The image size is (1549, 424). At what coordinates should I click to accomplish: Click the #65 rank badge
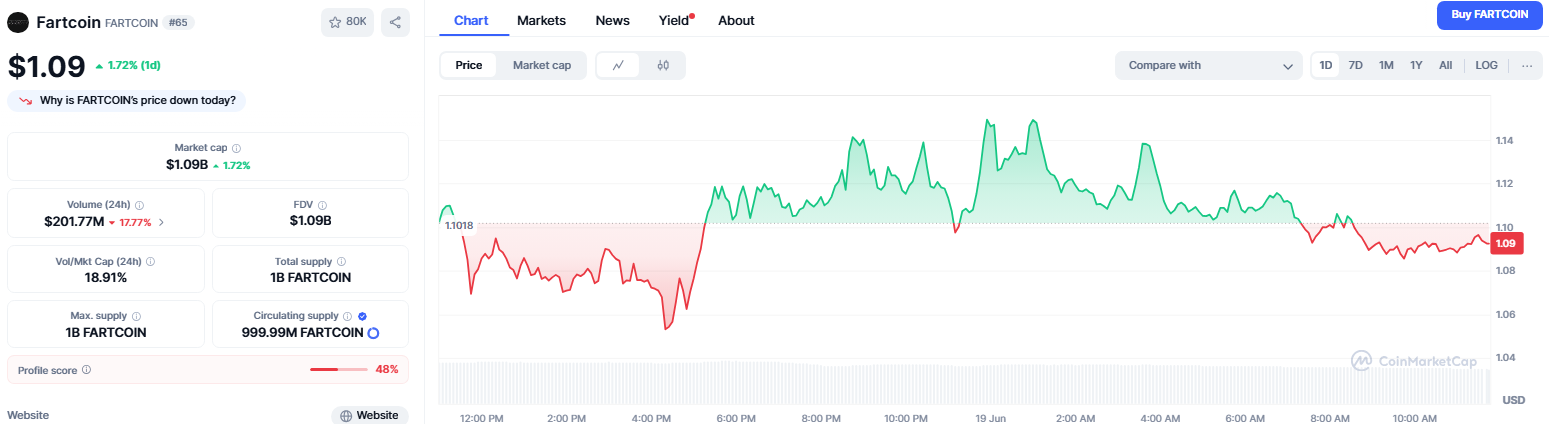(180, 22)
